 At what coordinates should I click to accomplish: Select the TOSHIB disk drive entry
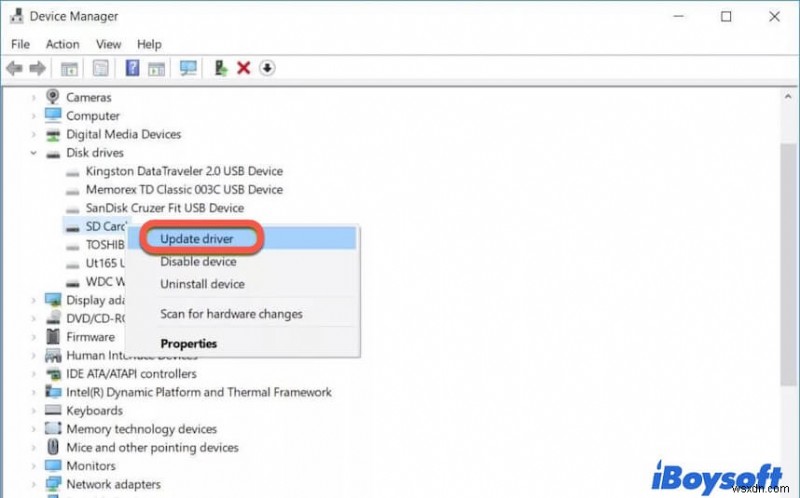[105, 245]
